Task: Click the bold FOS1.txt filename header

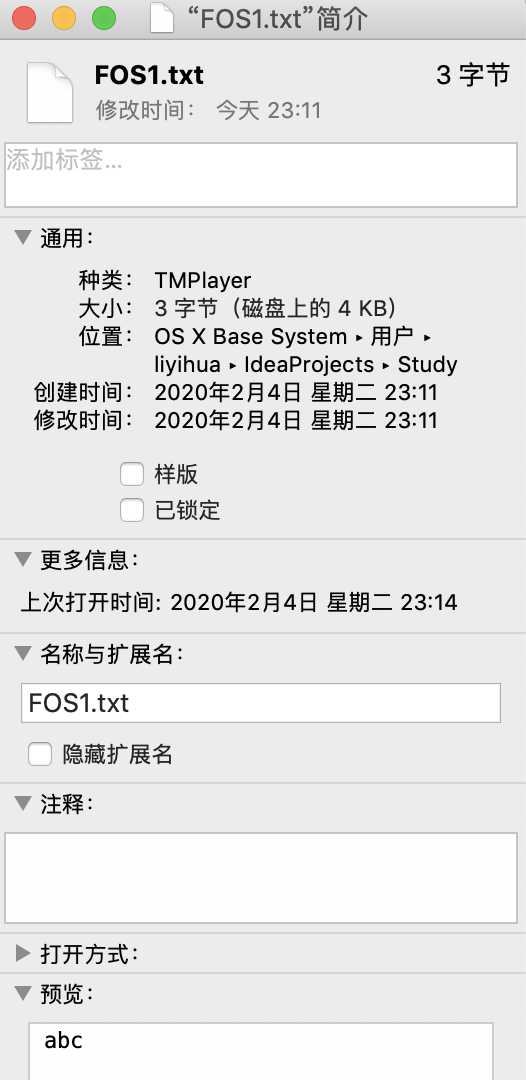Action: point(149,75)
